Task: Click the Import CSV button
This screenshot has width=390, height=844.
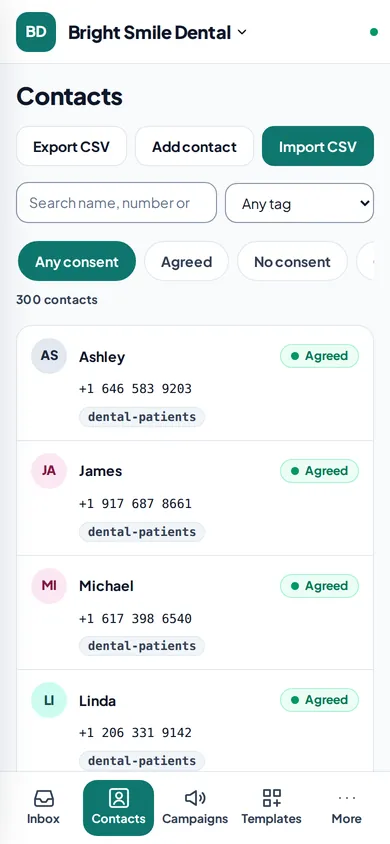Action: pos(318,146)
